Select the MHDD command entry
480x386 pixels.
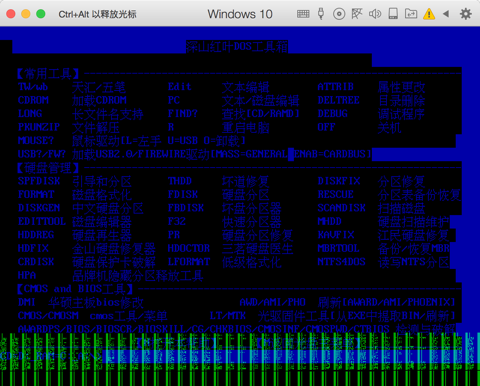(x=330, y=222)
